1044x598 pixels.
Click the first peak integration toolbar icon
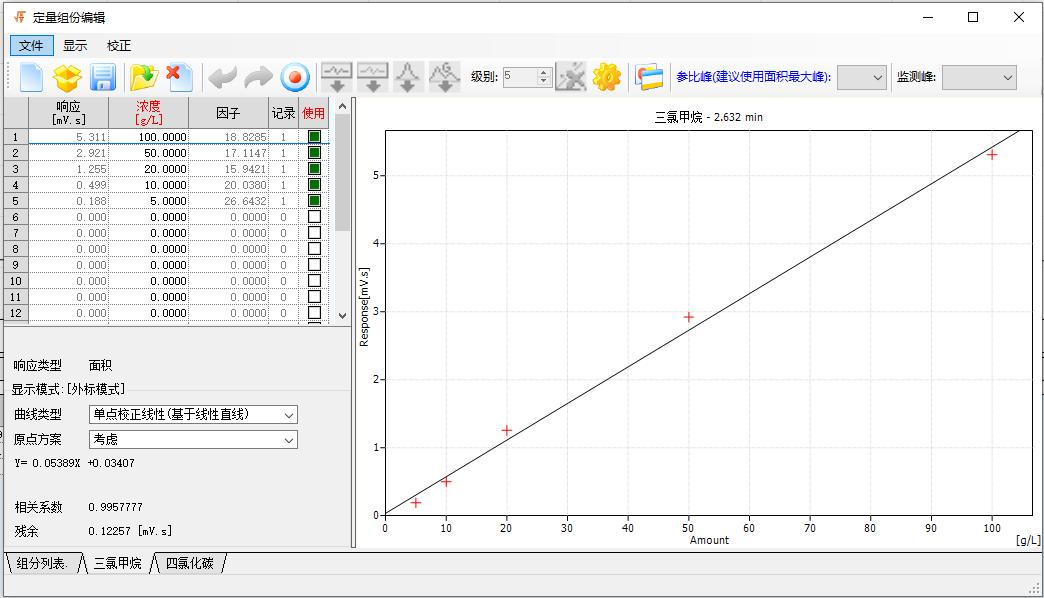pyautogui.click(x=337, y=78)
